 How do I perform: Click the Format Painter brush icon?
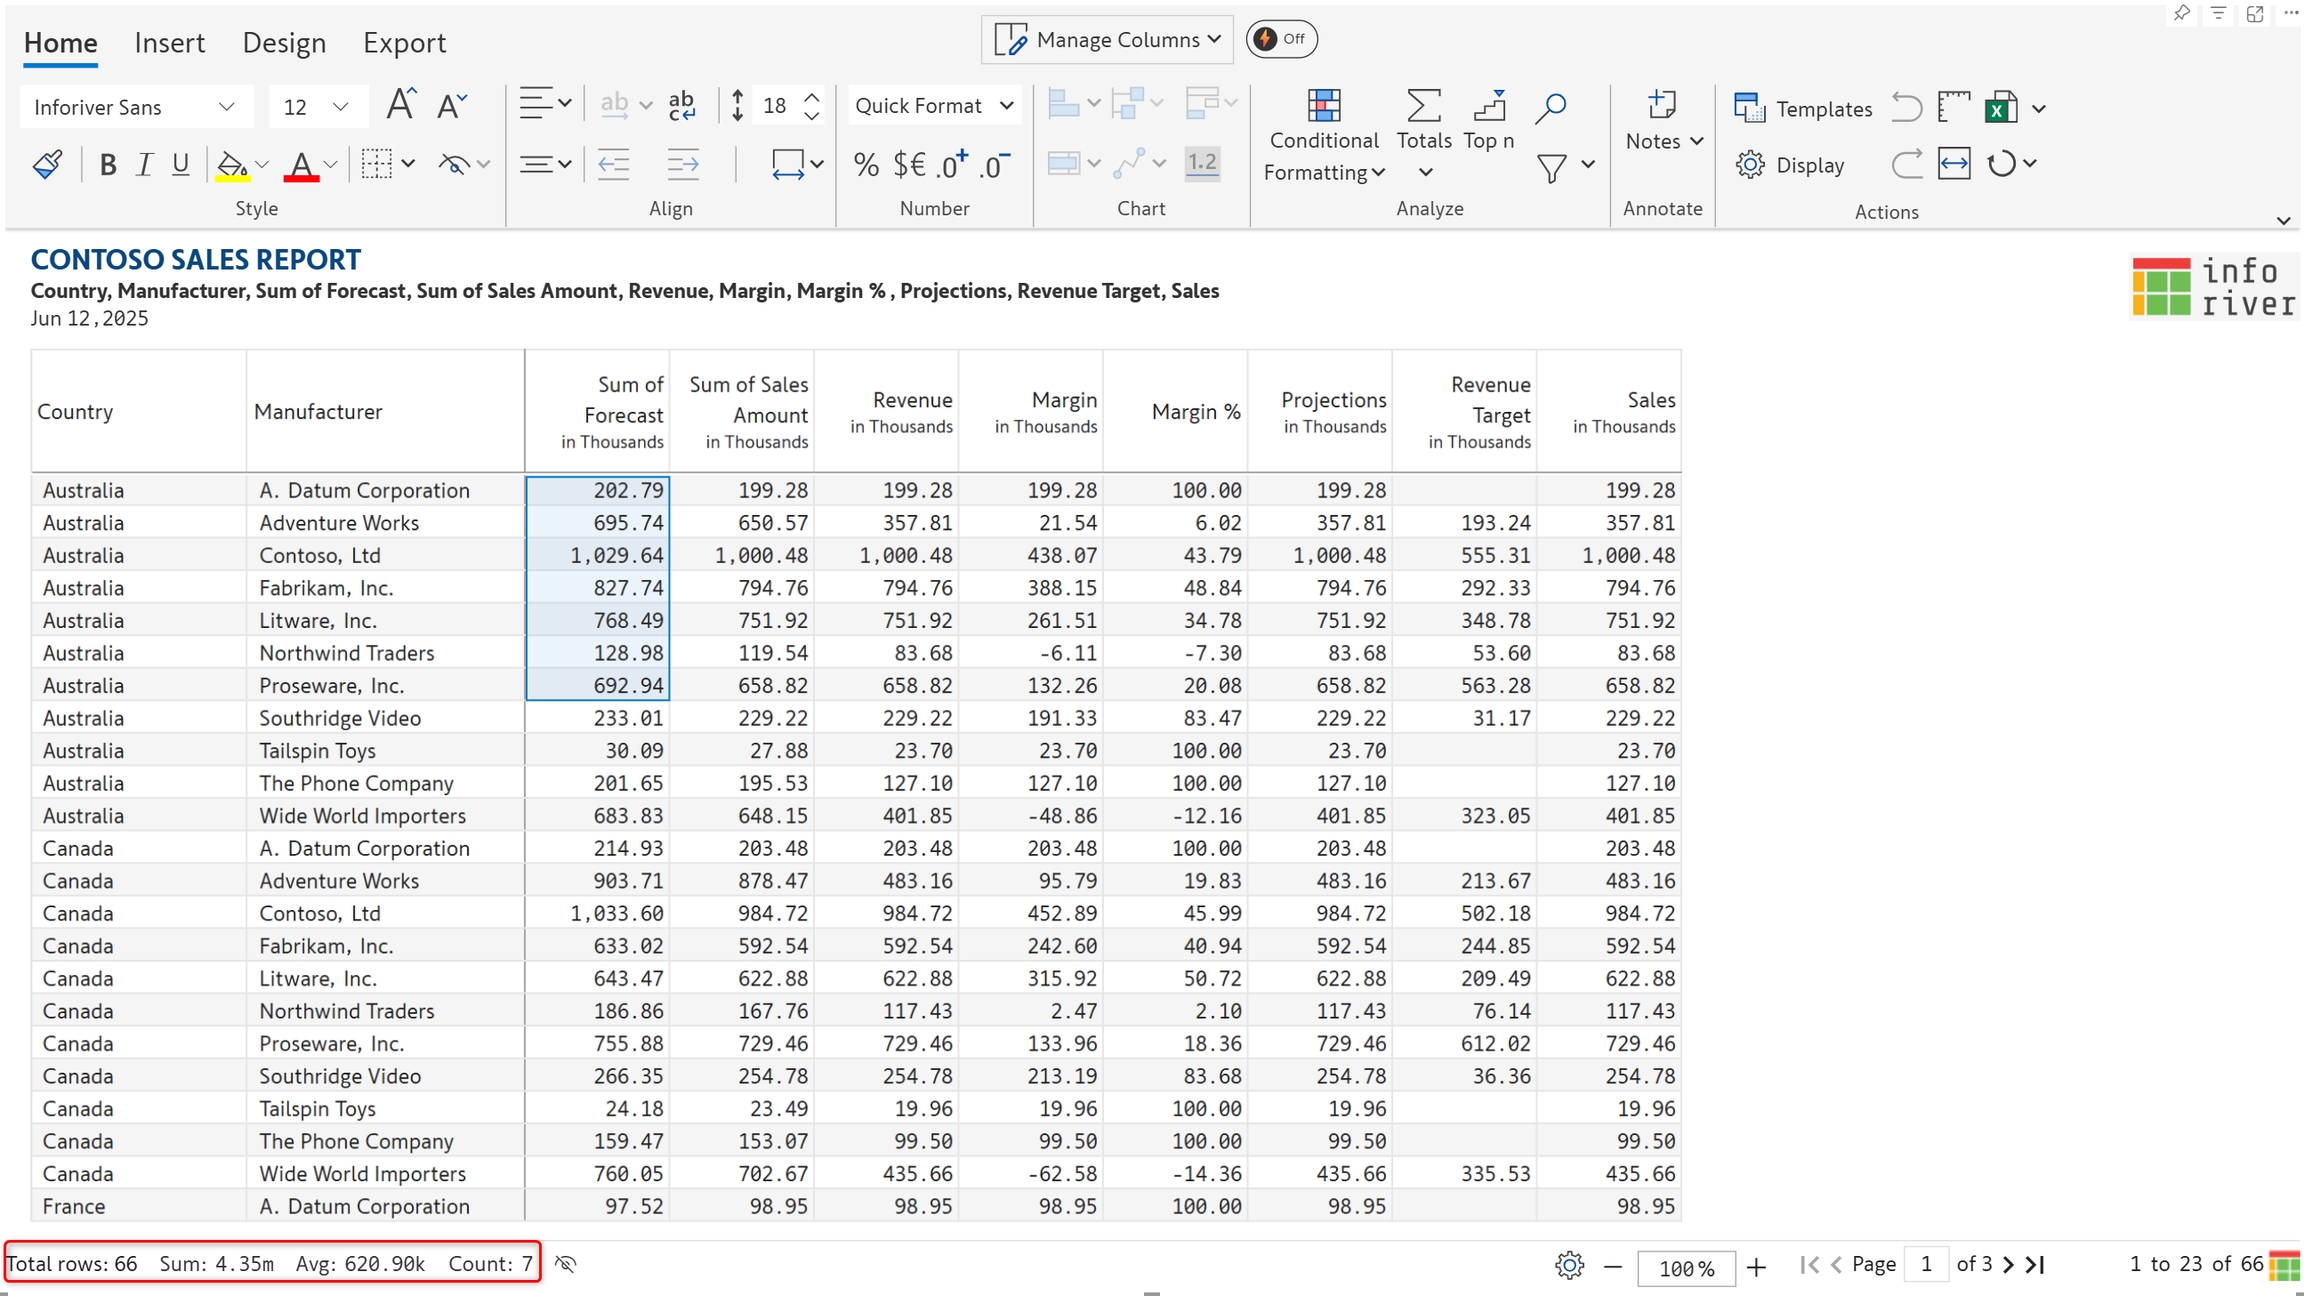47,164
